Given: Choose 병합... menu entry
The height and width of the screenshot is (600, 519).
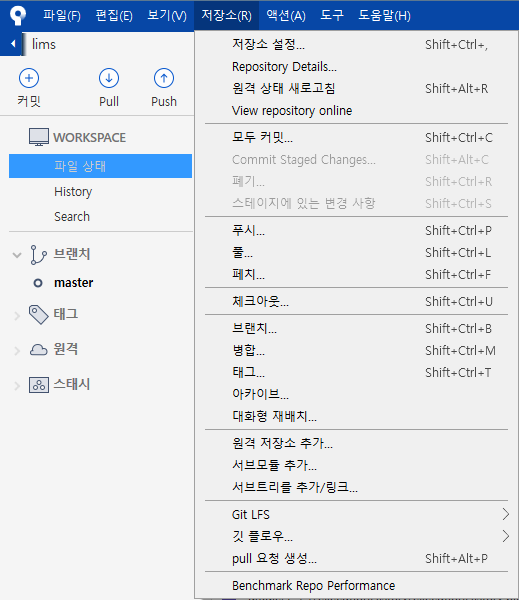Looking at the screenshot, I should (x=356, y=351).
